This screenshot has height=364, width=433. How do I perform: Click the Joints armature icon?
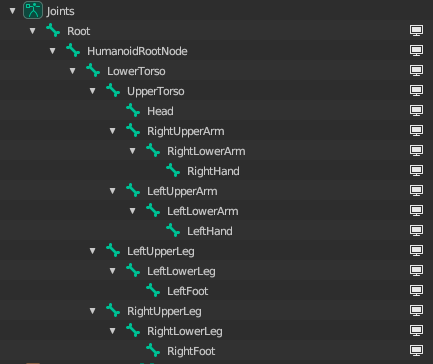tap(33, 10)
